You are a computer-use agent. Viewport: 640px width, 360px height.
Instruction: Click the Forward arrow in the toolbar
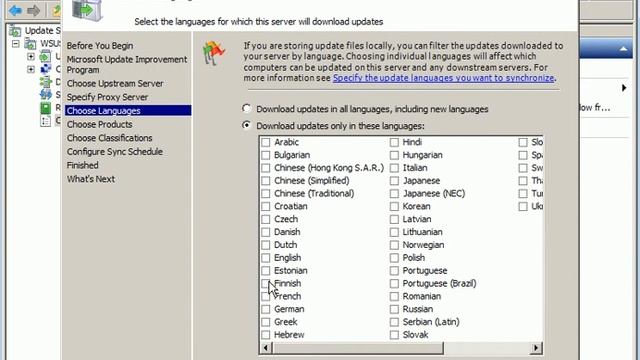[33, 10]
